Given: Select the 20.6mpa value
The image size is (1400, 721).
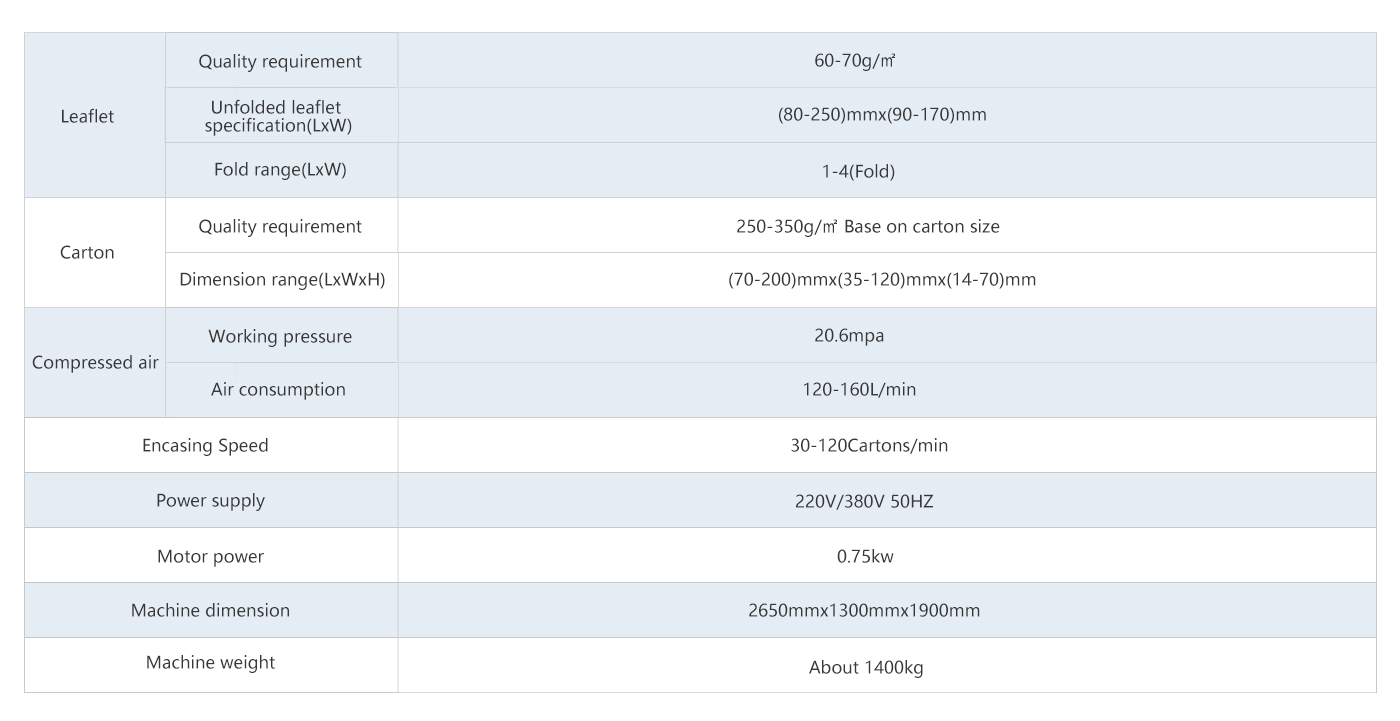Looking at the screenshot, I should point(849,336).
